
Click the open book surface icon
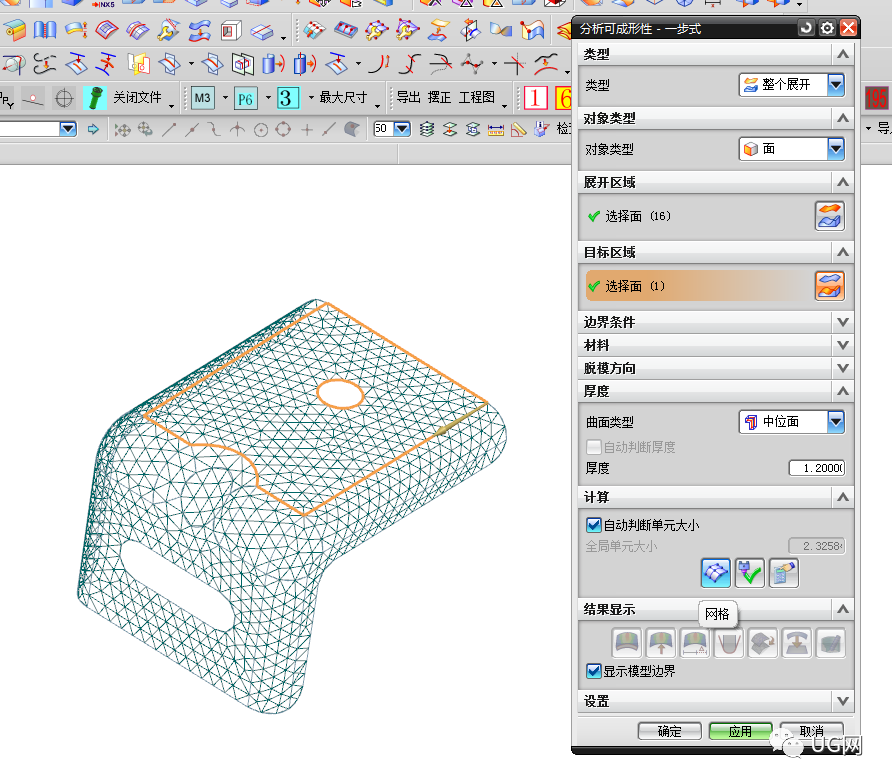(45, 30)
